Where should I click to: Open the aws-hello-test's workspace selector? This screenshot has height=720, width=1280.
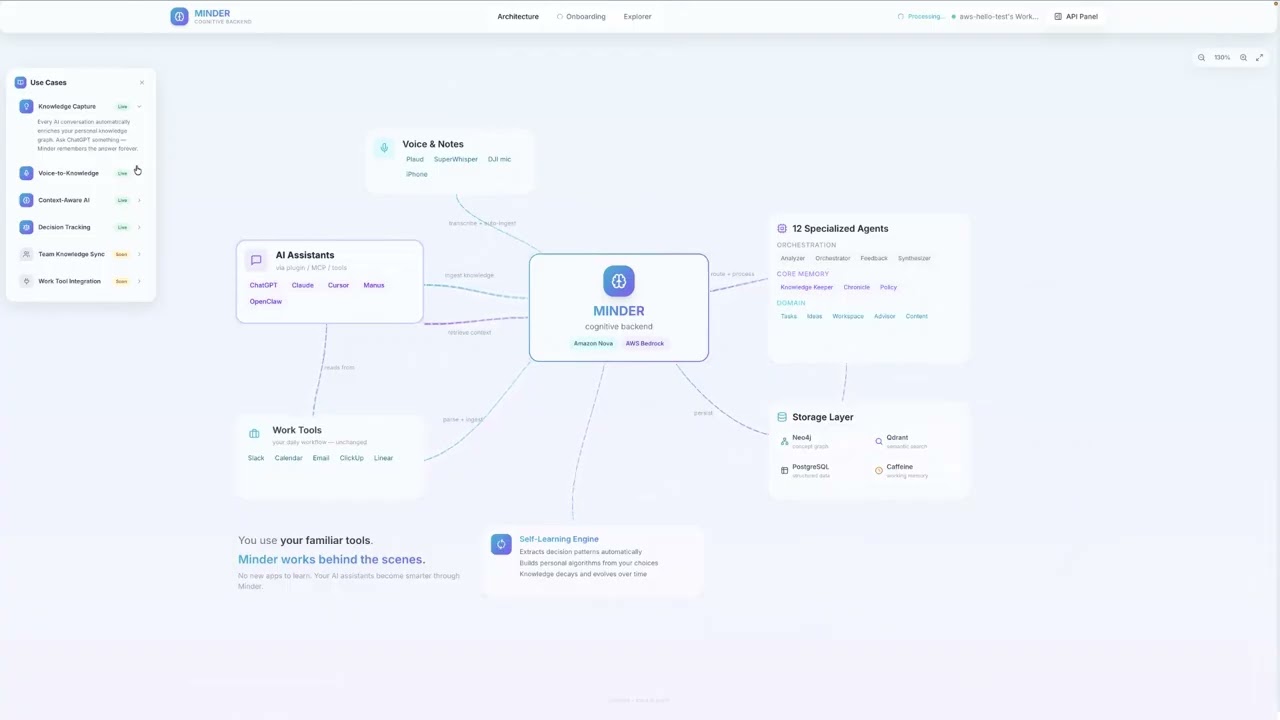pyautogui.click(x=995, y=16)
